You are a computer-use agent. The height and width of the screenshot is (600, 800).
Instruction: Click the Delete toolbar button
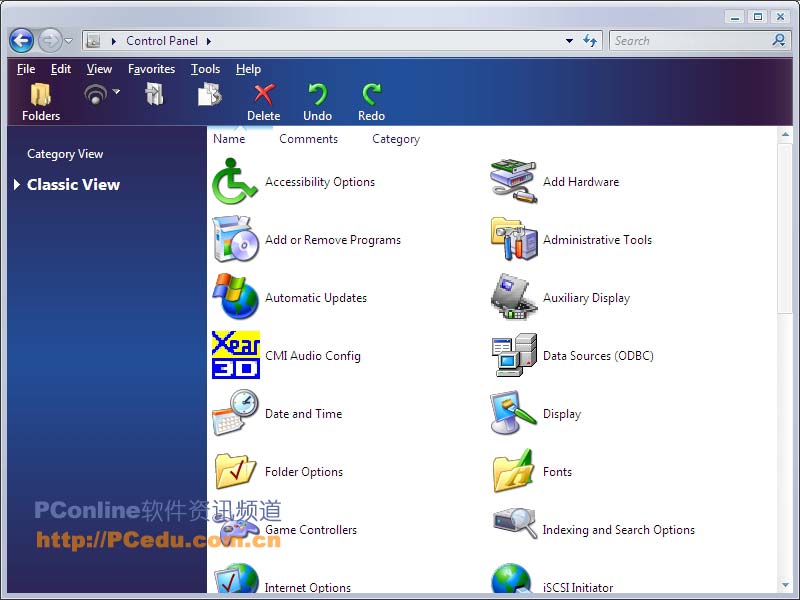(264, 103)
